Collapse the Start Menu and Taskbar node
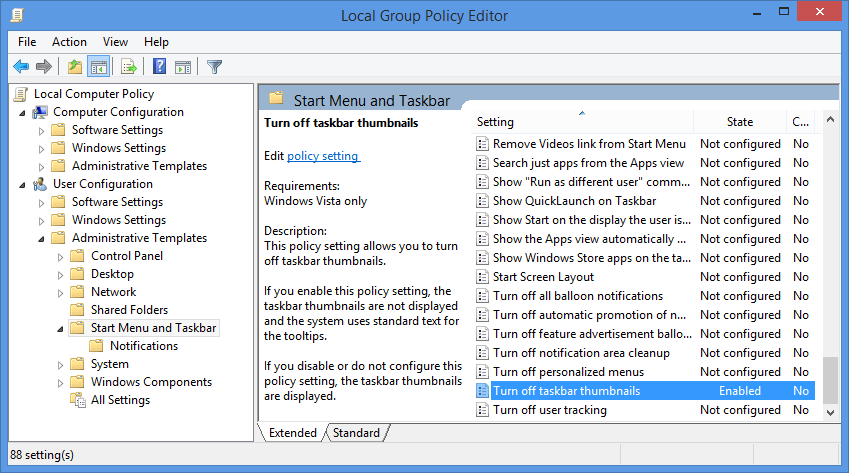This screenshot has height=473, width=849. click(x=60, y=328)
